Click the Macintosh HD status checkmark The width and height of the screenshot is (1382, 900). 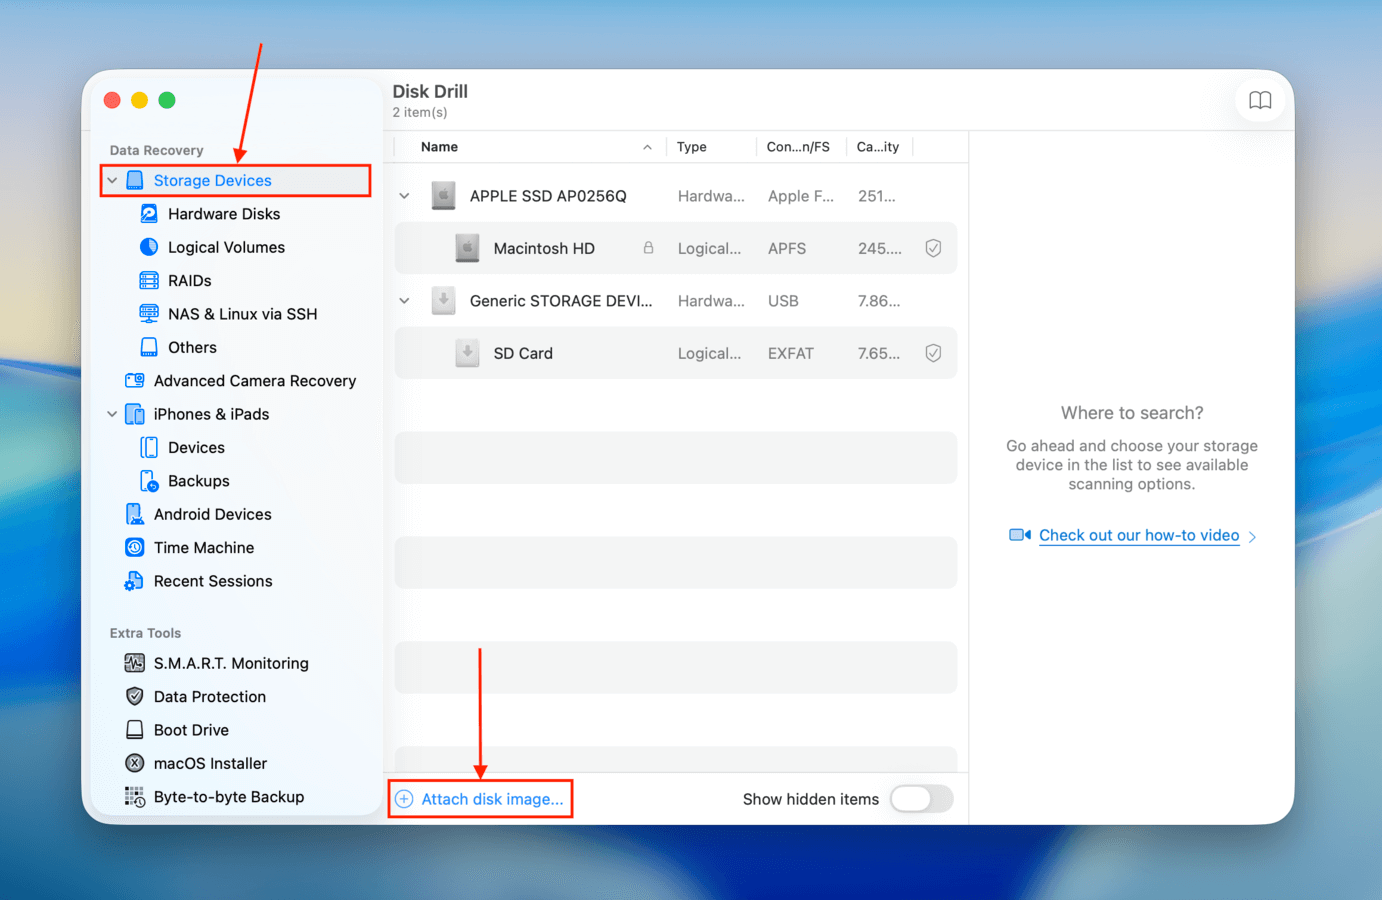[933, 247]
